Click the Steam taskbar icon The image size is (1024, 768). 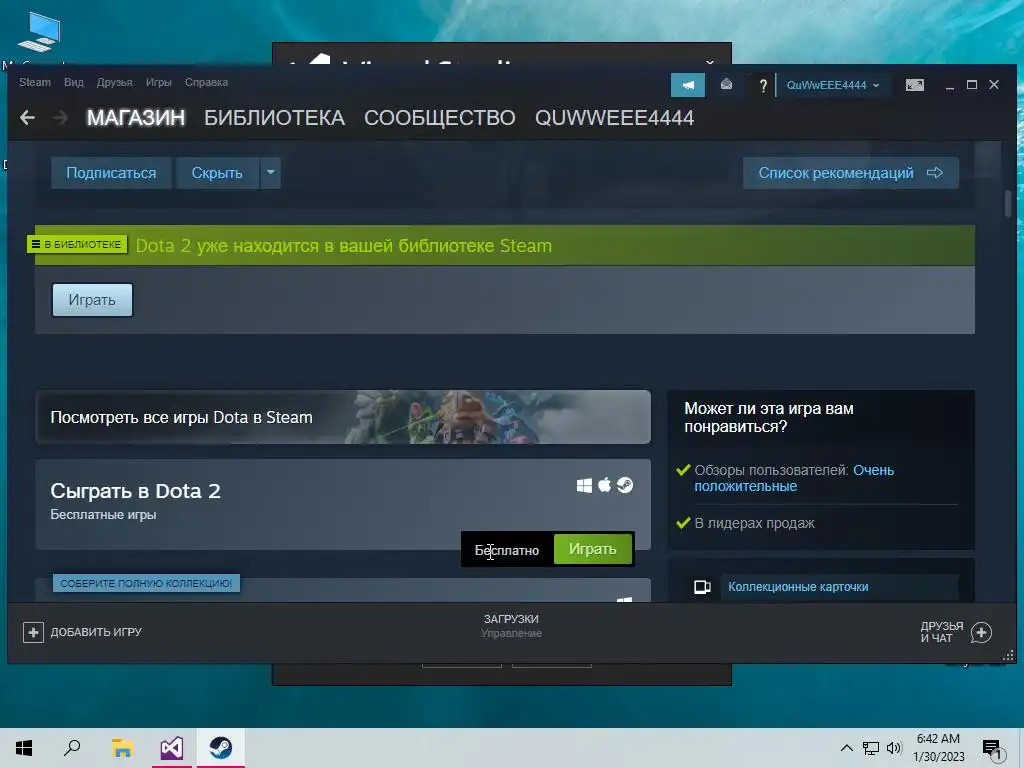[x=221, y=748]
